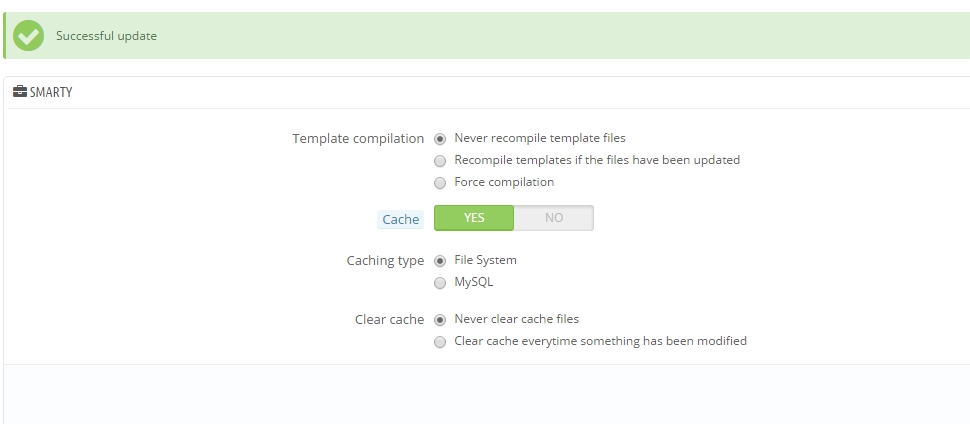970x424 pixels.
Task: Click the SMARTY panel heading text
Action: 51,92
